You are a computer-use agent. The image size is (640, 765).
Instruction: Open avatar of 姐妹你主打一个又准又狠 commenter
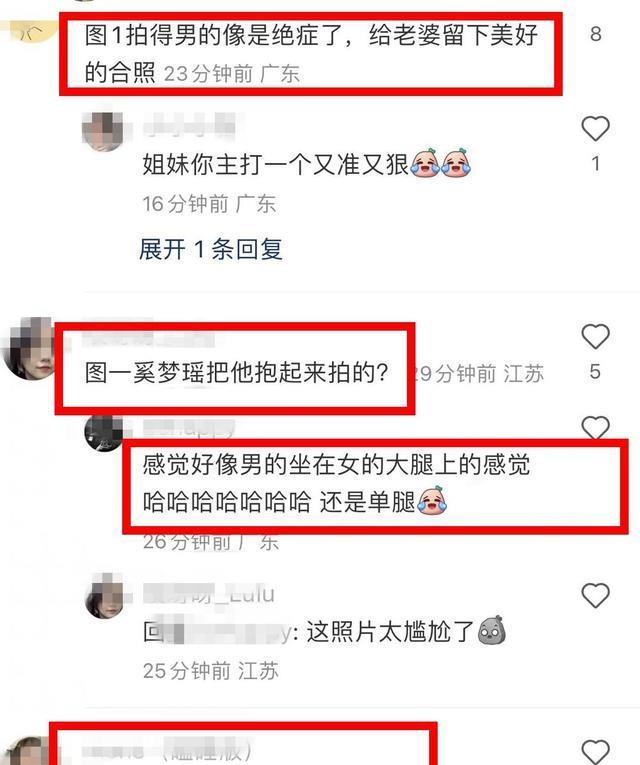pos(103,131)
